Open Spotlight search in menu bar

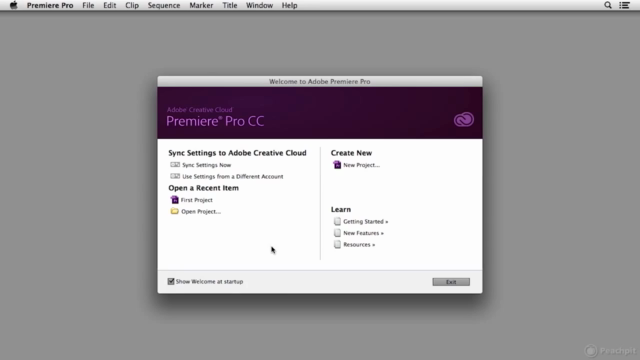tap(608, 5)
